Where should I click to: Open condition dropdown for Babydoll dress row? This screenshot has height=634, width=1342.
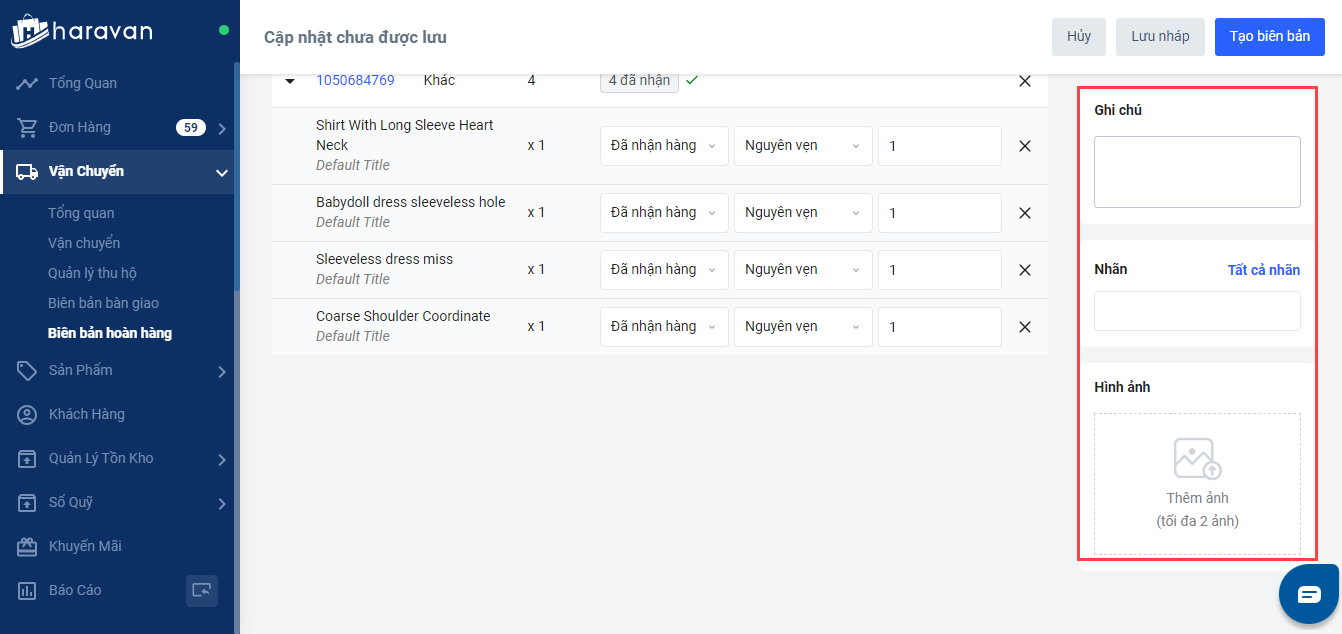coord(802,213)
